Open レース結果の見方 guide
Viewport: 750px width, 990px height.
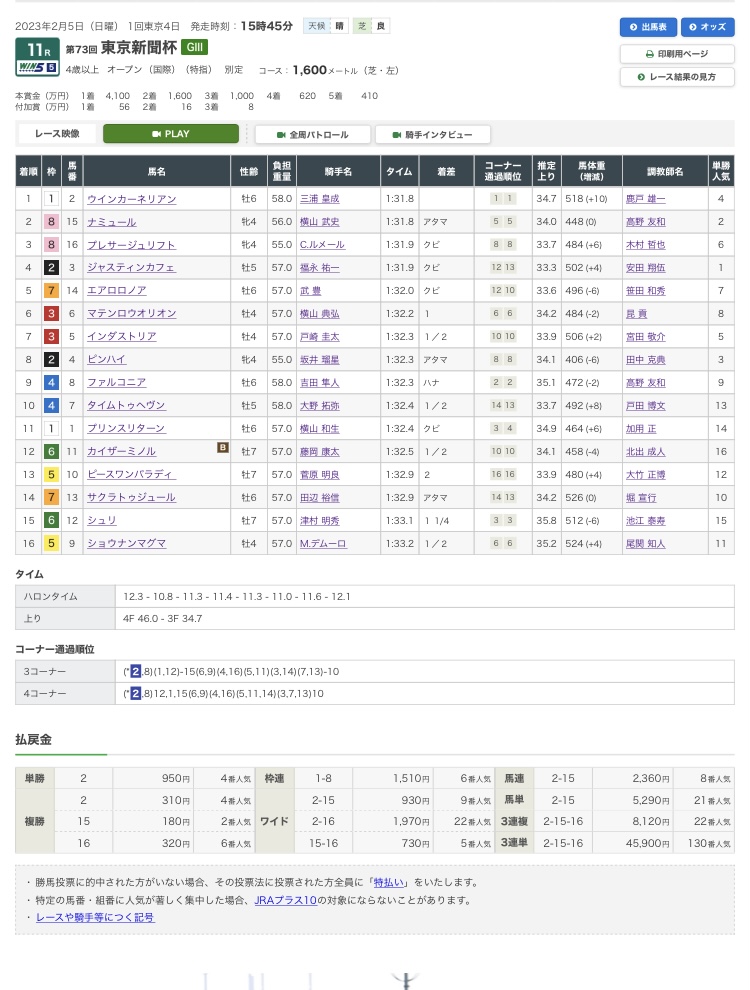(677, 77)
